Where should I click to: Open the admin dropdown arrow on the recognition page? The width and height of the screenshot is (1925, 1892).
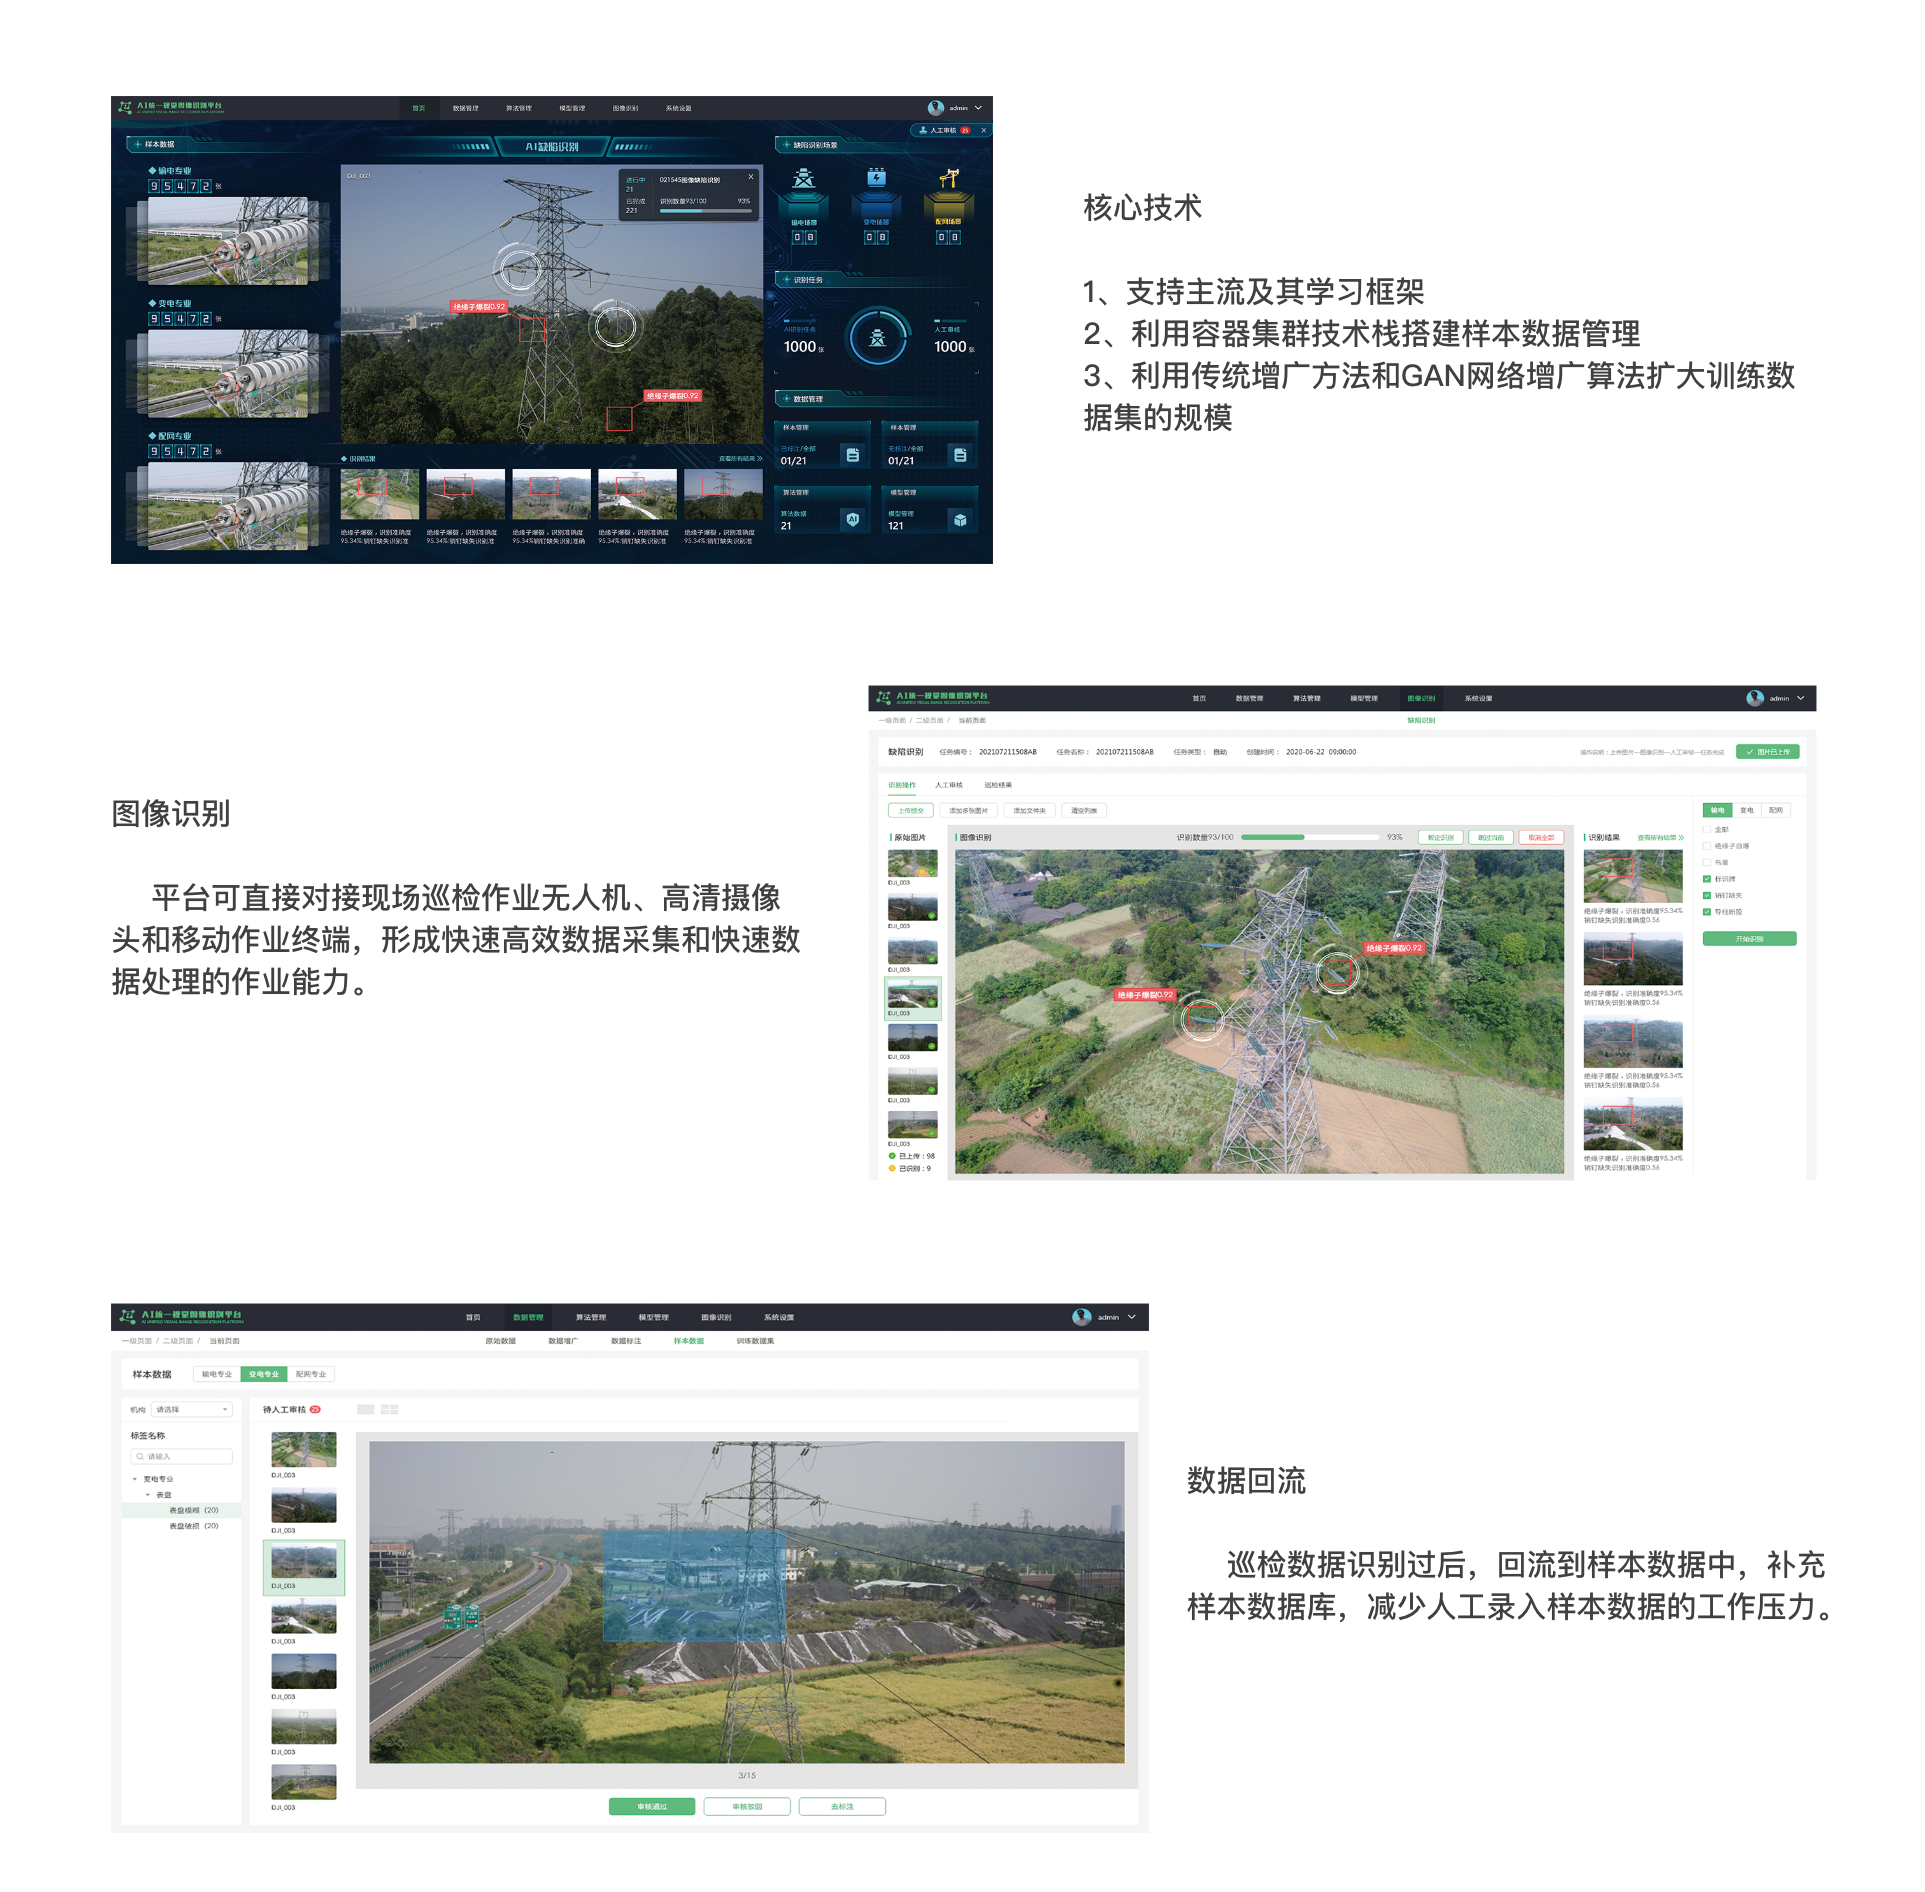1801,698
